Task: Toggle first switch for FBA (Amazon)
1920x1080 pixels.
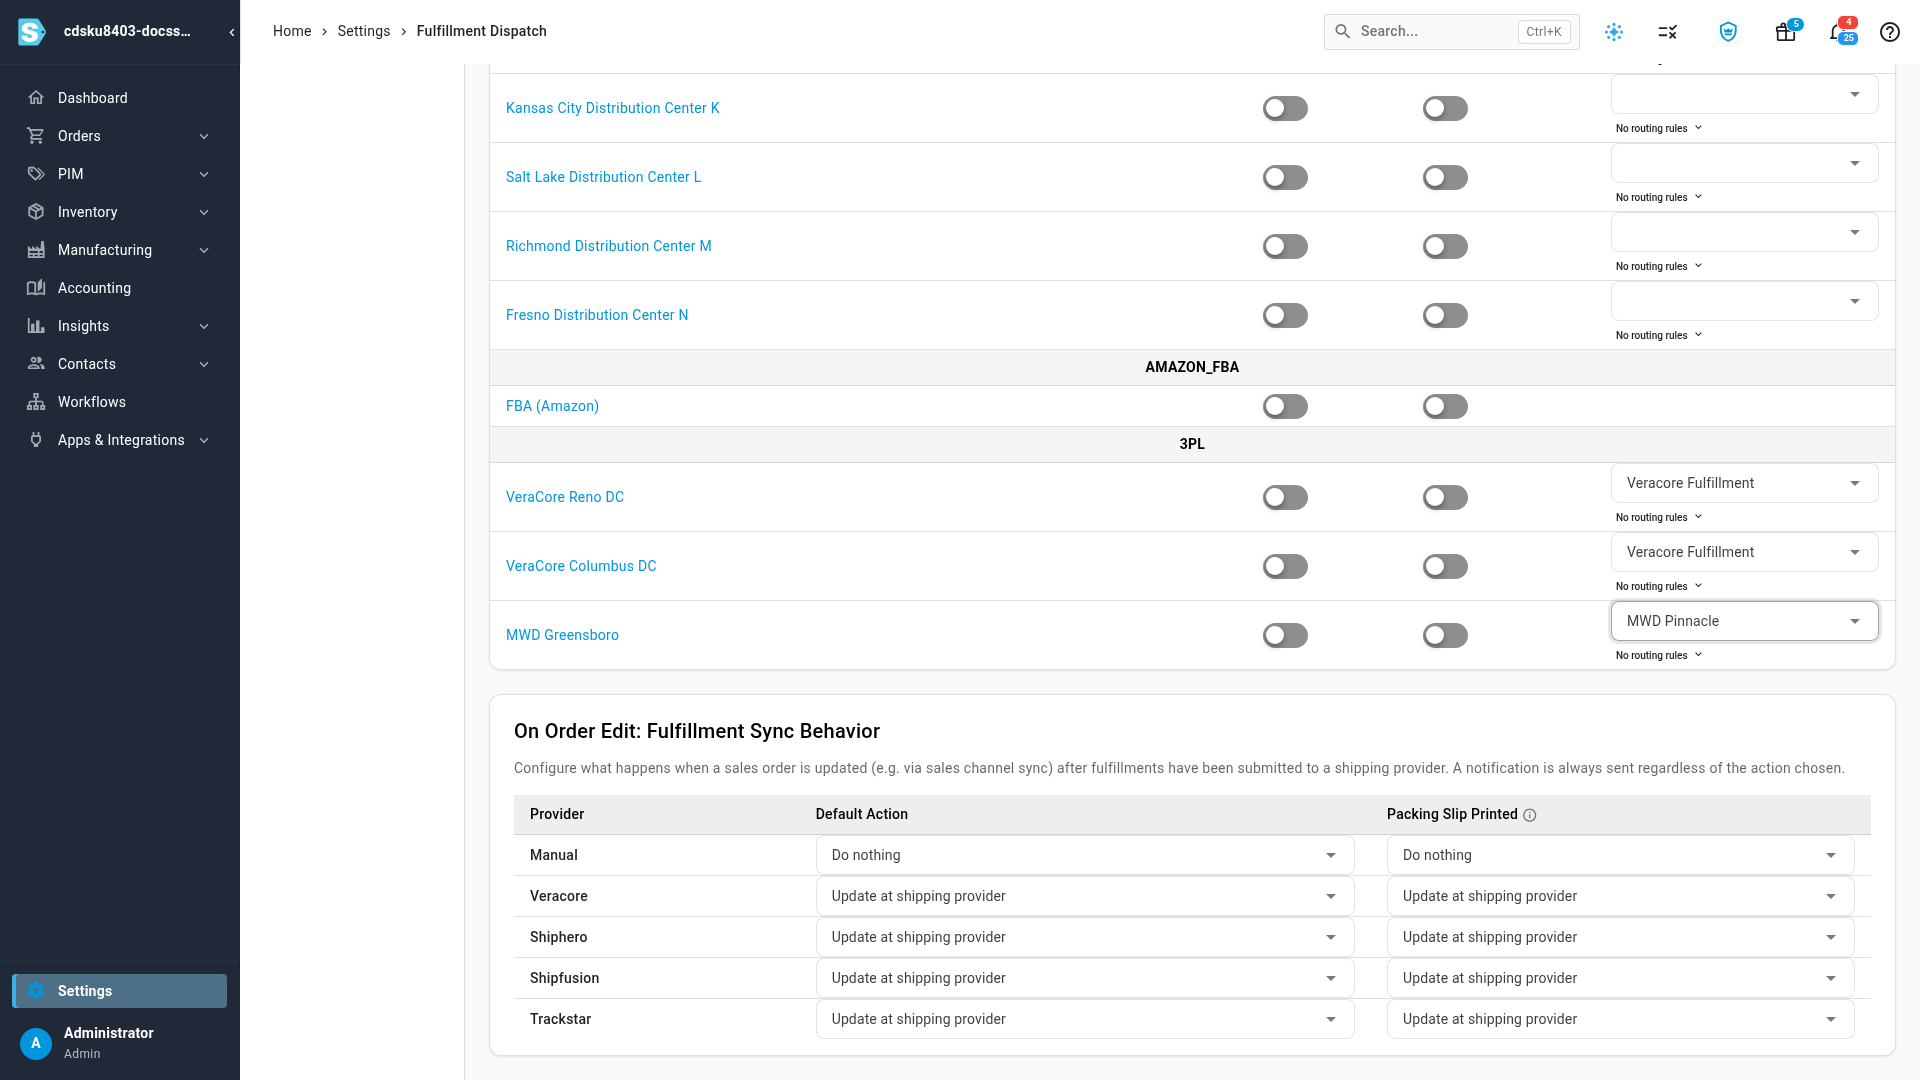Action: coord(1285,406)
